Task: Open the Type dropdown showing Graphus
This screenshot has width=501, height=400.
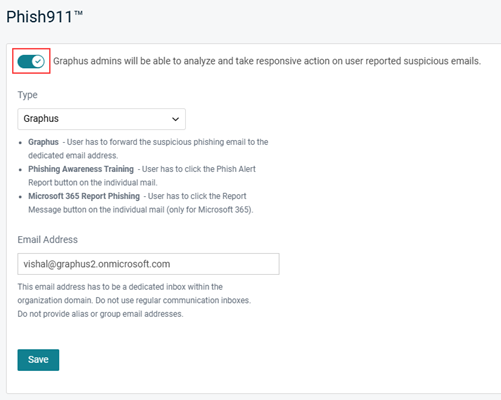Action: click(101, 119)
